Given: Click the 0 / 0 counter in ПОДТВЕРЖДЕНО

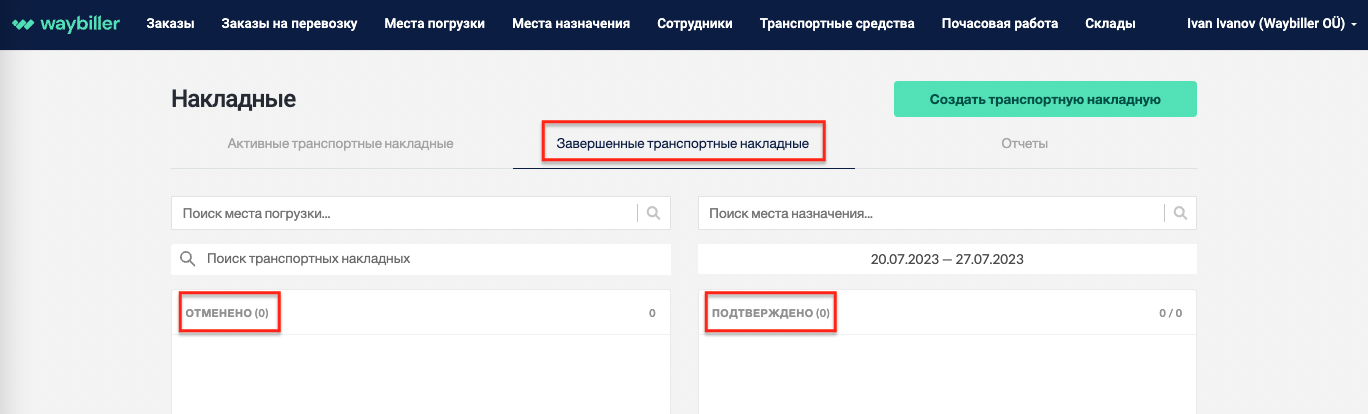Looking at the screenshot, I should click(1171, 313).
